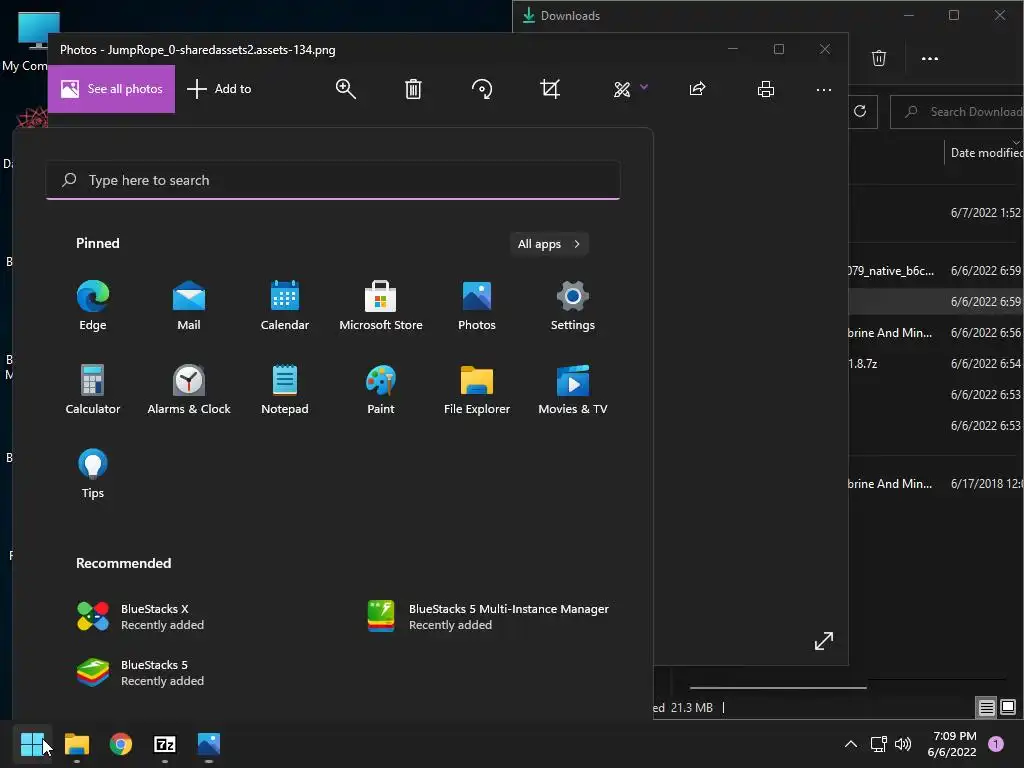Viewport: 1024px width, 768px height.
Task: Select the 079_native_b6c... file row
Action: coord(936,270)
